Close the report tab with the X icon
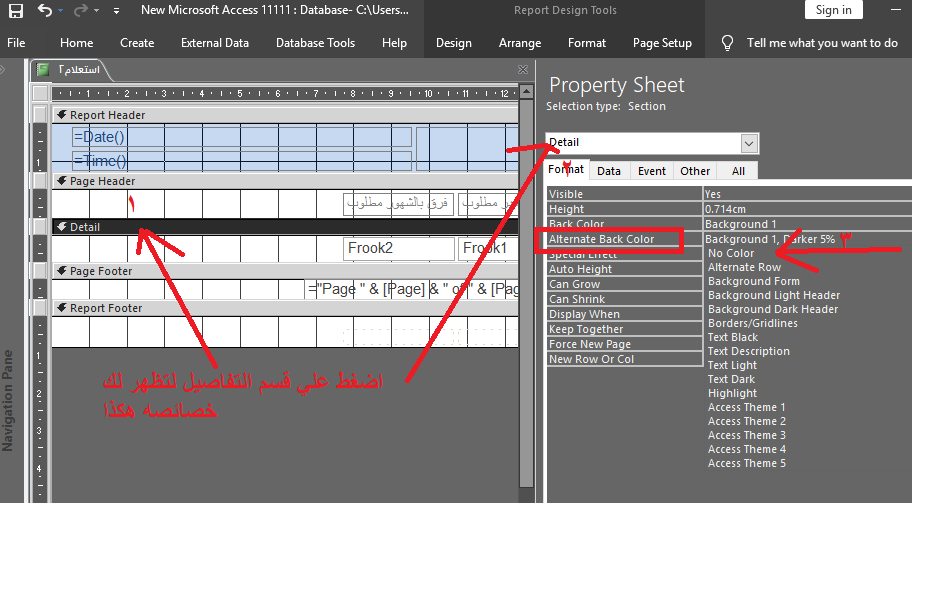 coord(523,69)
